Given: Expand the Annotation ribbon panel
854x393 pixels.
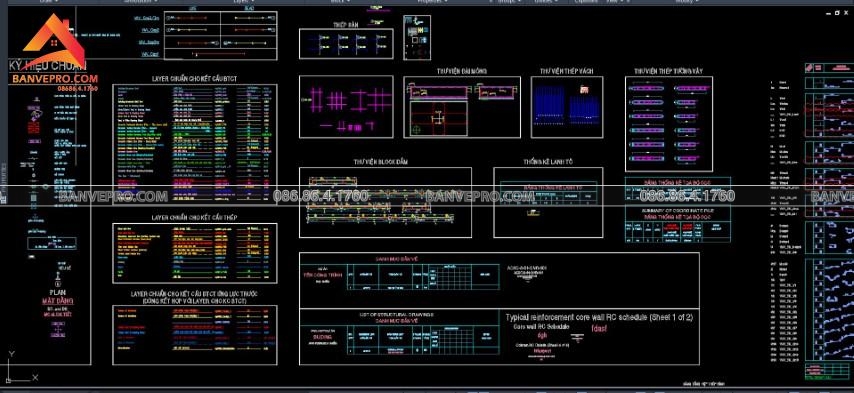Looking at the screenshot, I should pos(139,2).
